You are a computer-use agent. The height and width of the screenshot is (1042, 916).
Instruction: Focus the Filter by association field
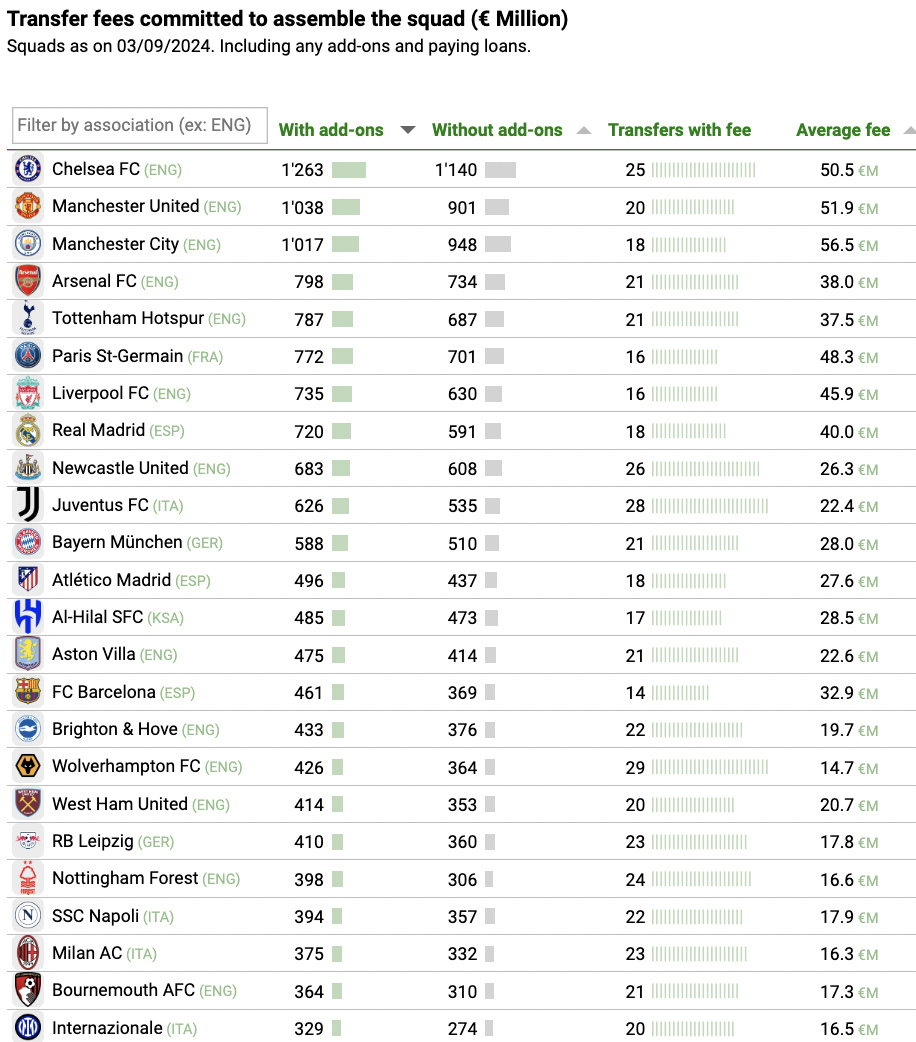tap(140, 125)
